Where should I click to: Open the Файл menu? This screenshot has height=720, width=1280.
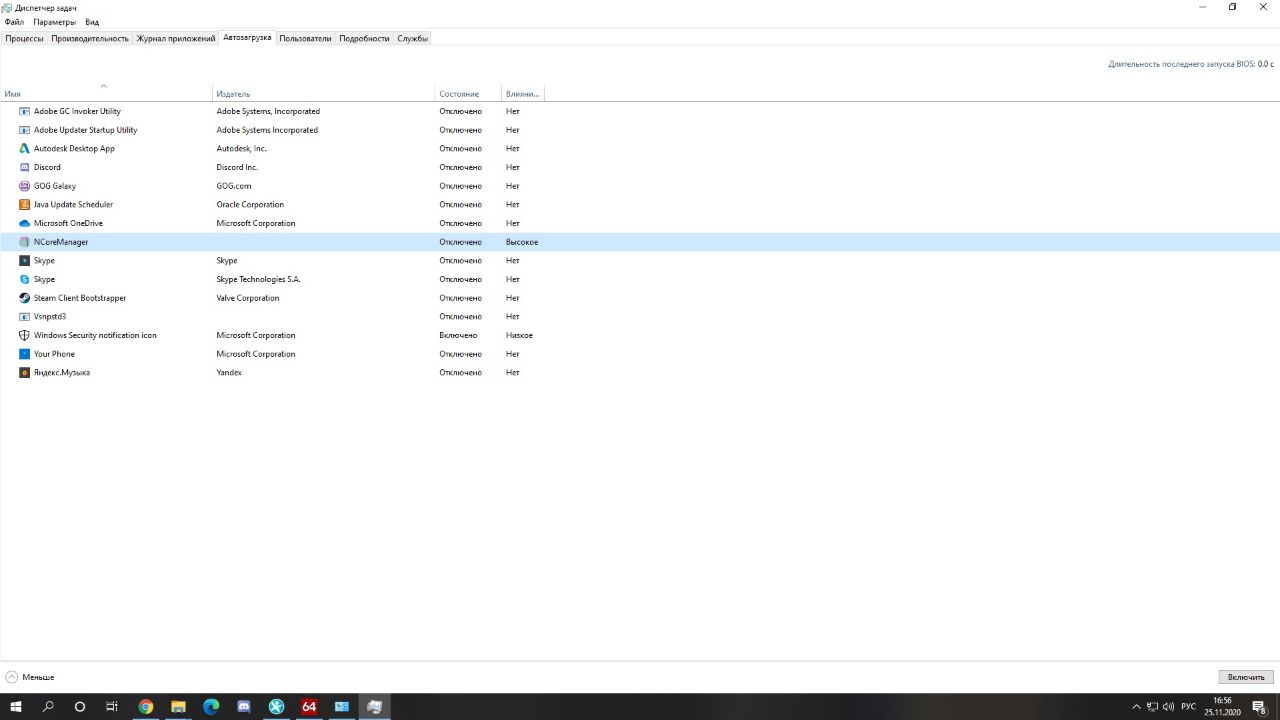click(x=14, y=22)
